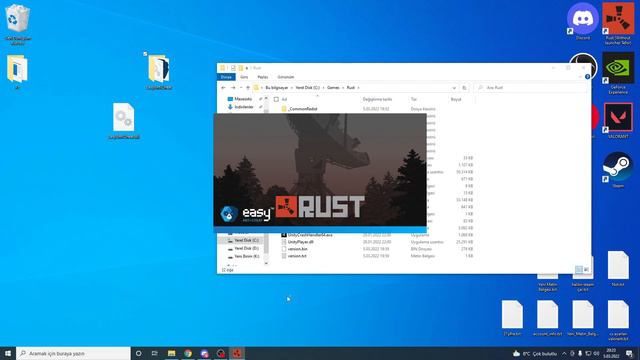This screenshot has width=640, height=360.
Task: Sort files by Boyut column header
Action: click(456, 99)
